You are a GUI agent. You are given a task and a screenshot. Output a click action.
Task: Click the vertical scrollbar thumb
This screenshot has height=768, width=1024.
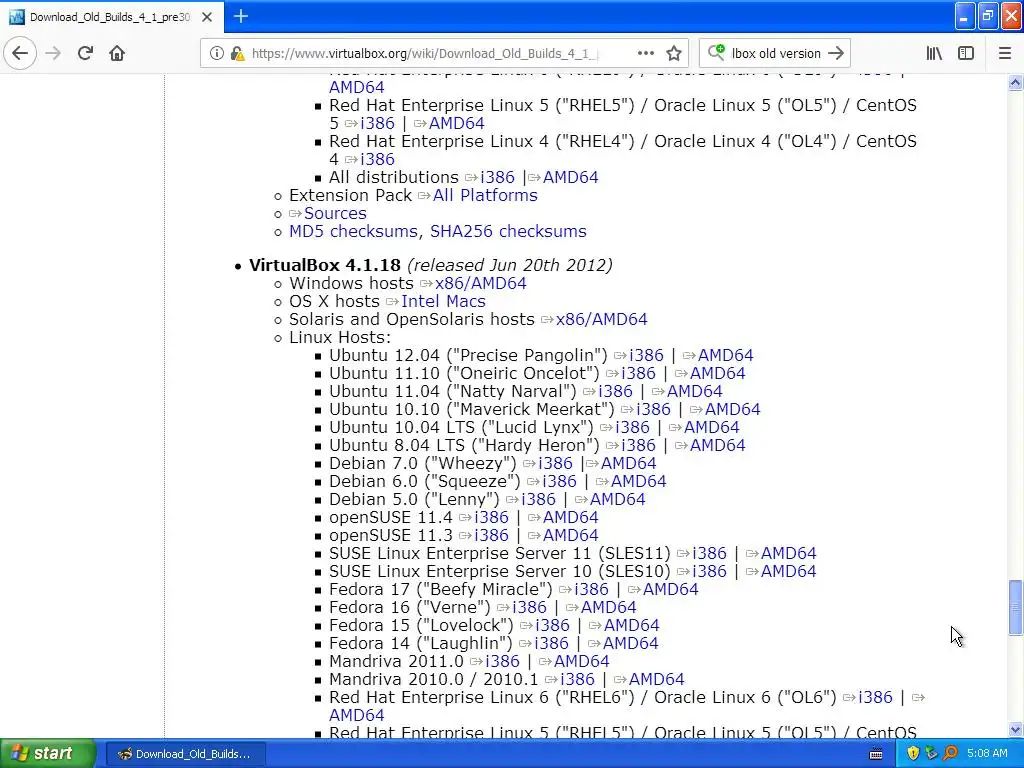tap(1015, 607)
